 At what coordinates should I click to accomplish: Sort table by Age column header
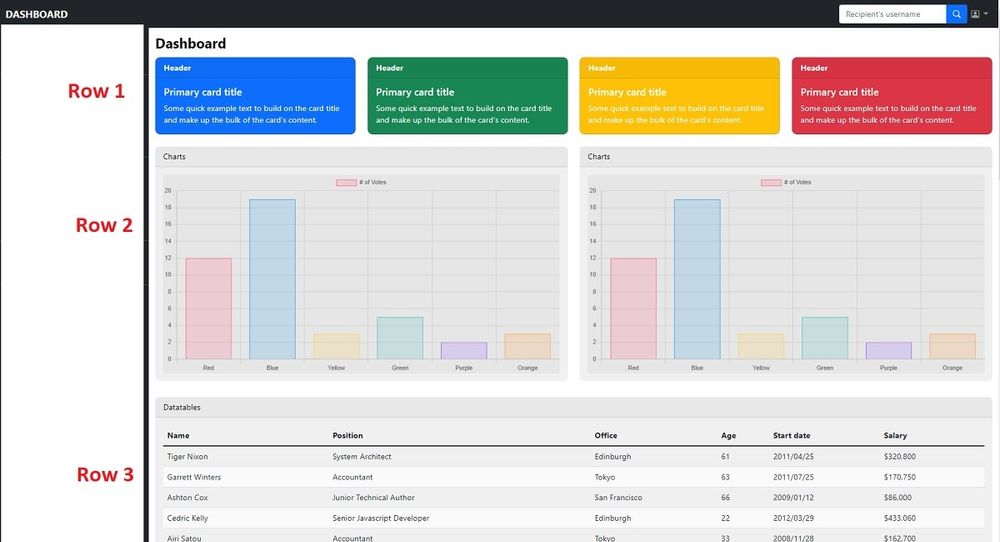728,436
